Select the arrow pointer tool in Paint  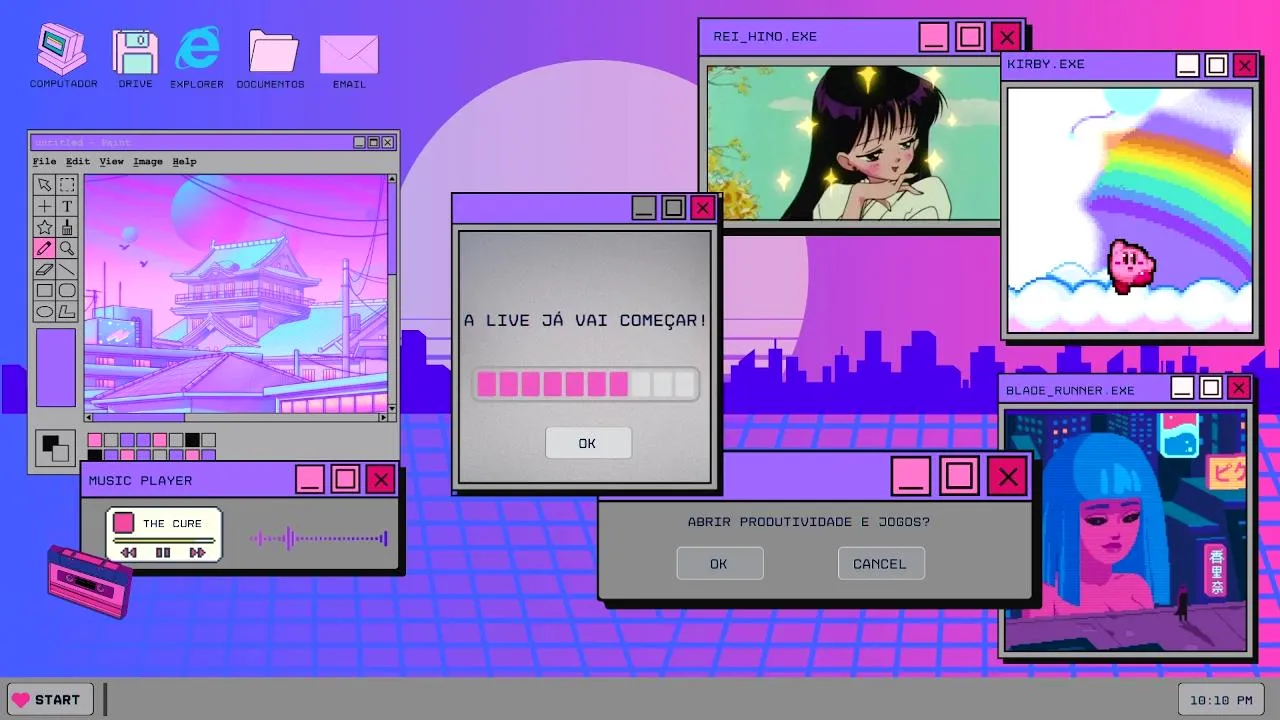click(44, 185)
